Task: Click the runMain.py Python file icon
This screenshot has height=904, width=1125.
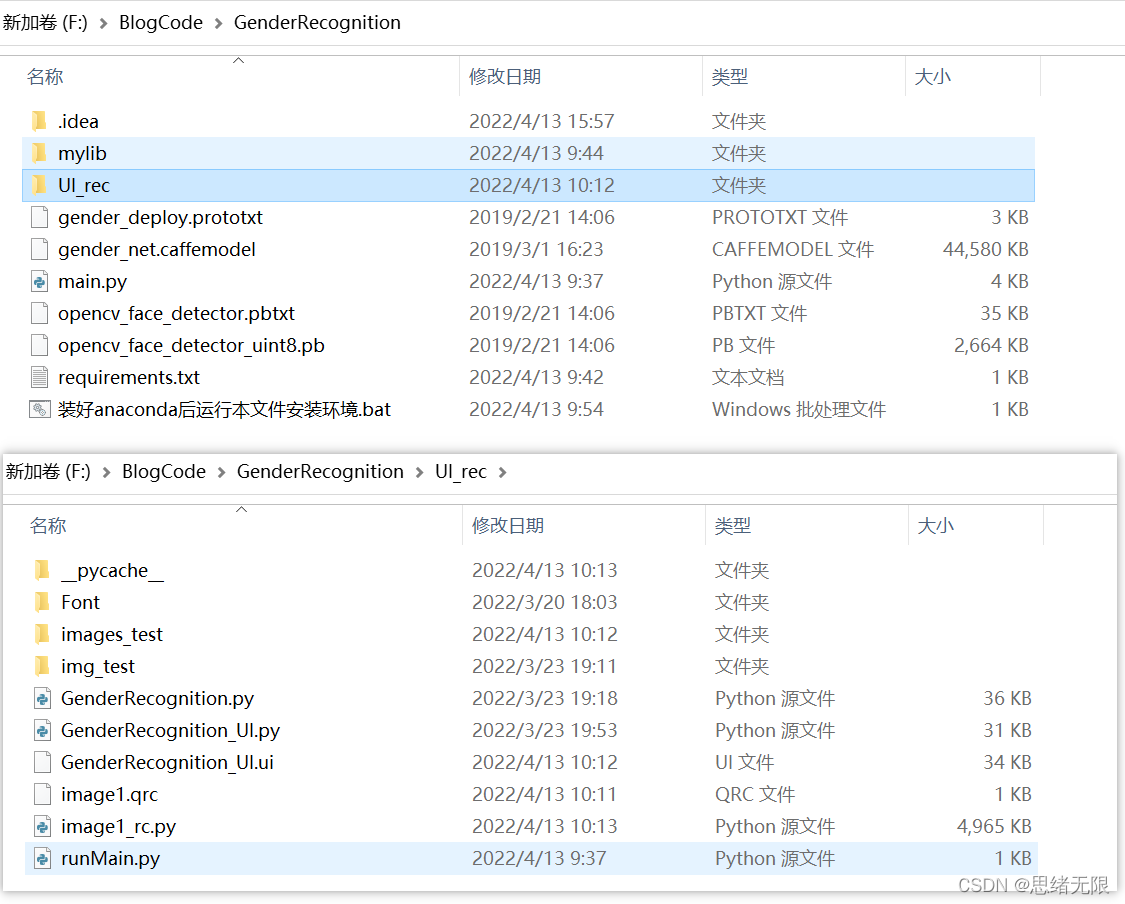Action: [42, 858]
